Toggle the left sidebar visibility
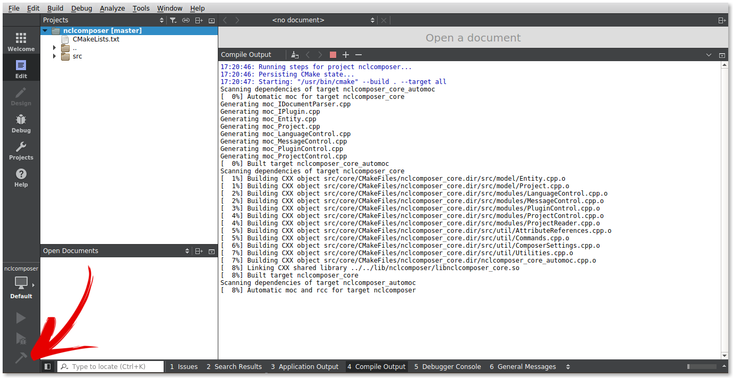Viewport: 733px width, 378px height. [x=47, y=367]
